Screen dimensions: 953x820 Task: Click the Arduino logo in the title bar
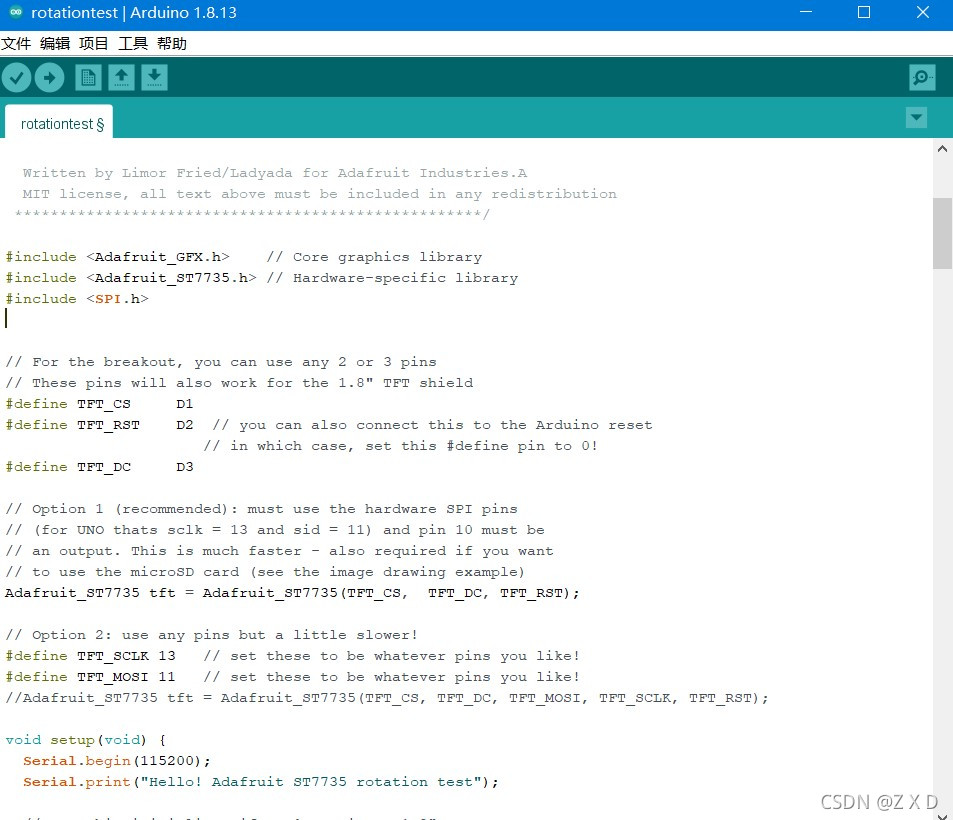[x=16, y=12]
